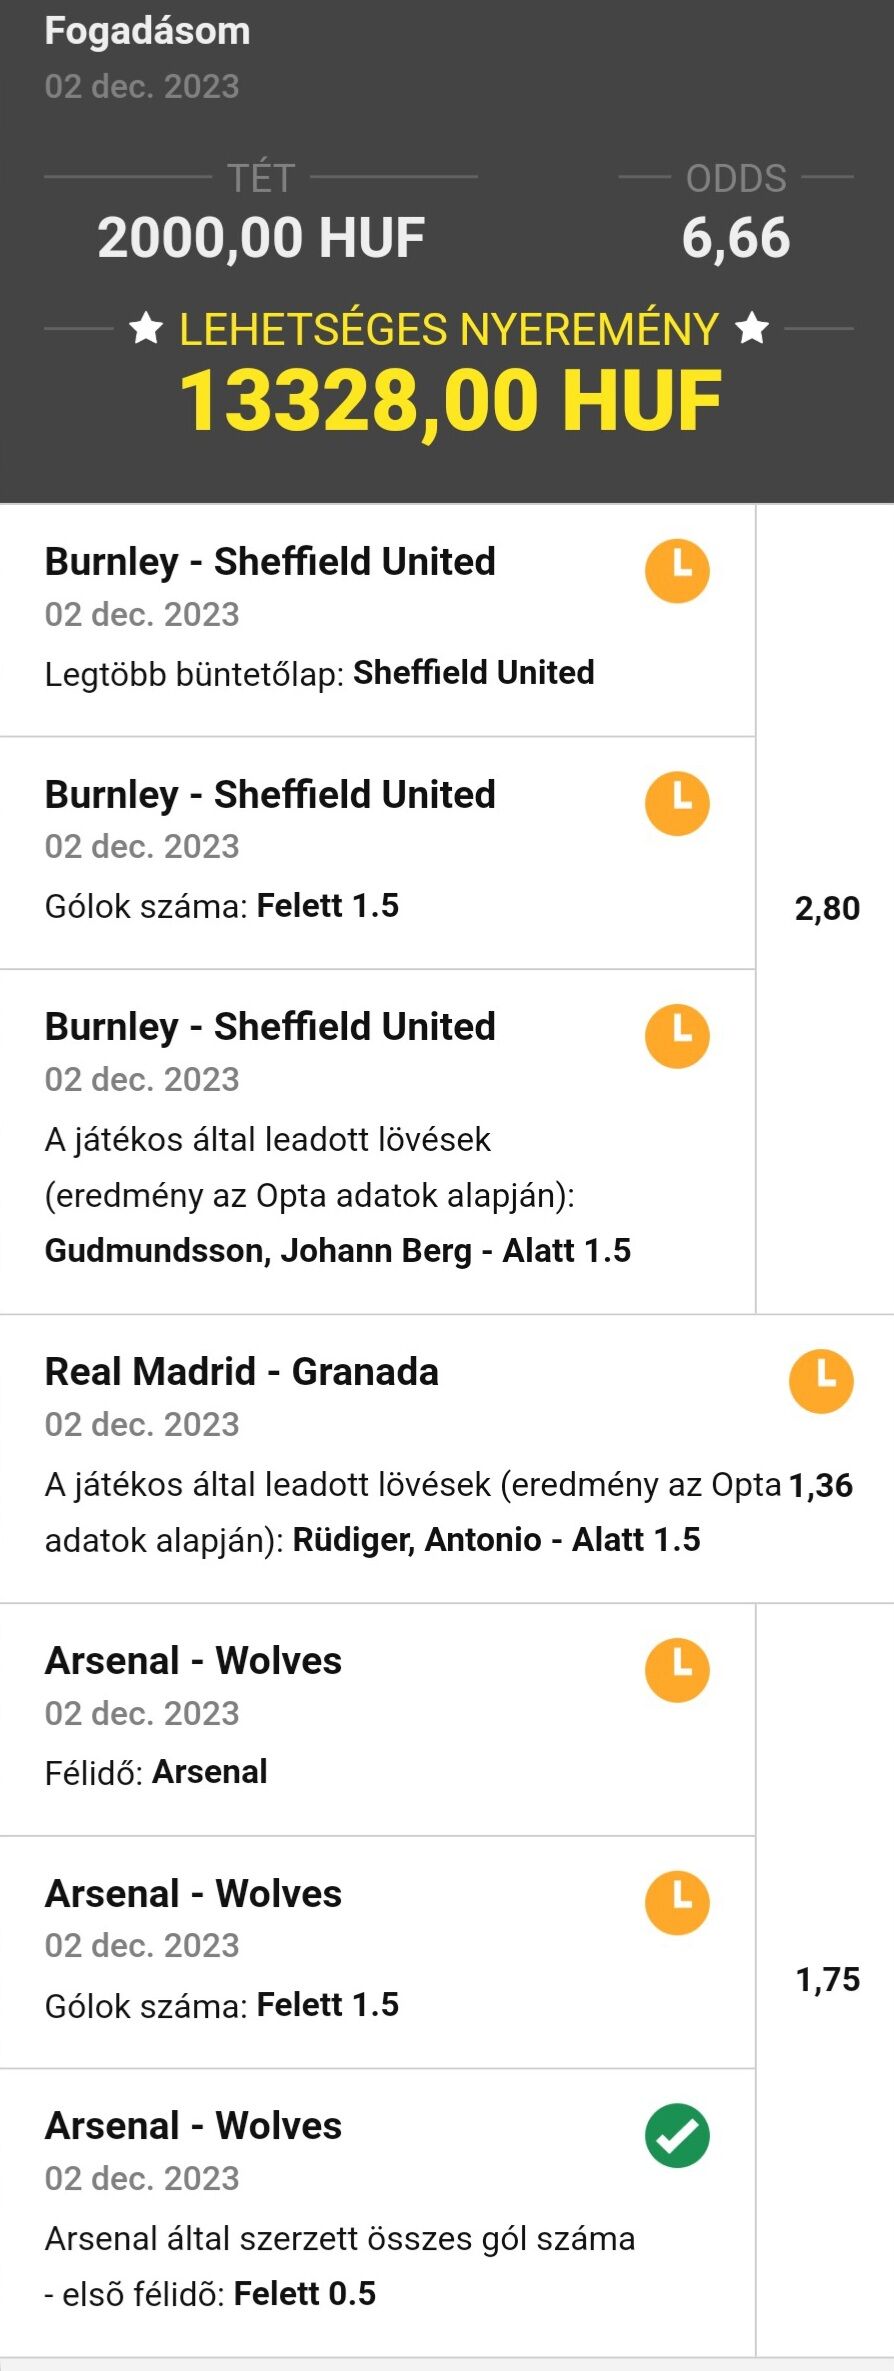Click the 2,80 odds for the Burnley combo
Image resolution: width=894 pixels, height=2371 pixels.
[827, 908]
